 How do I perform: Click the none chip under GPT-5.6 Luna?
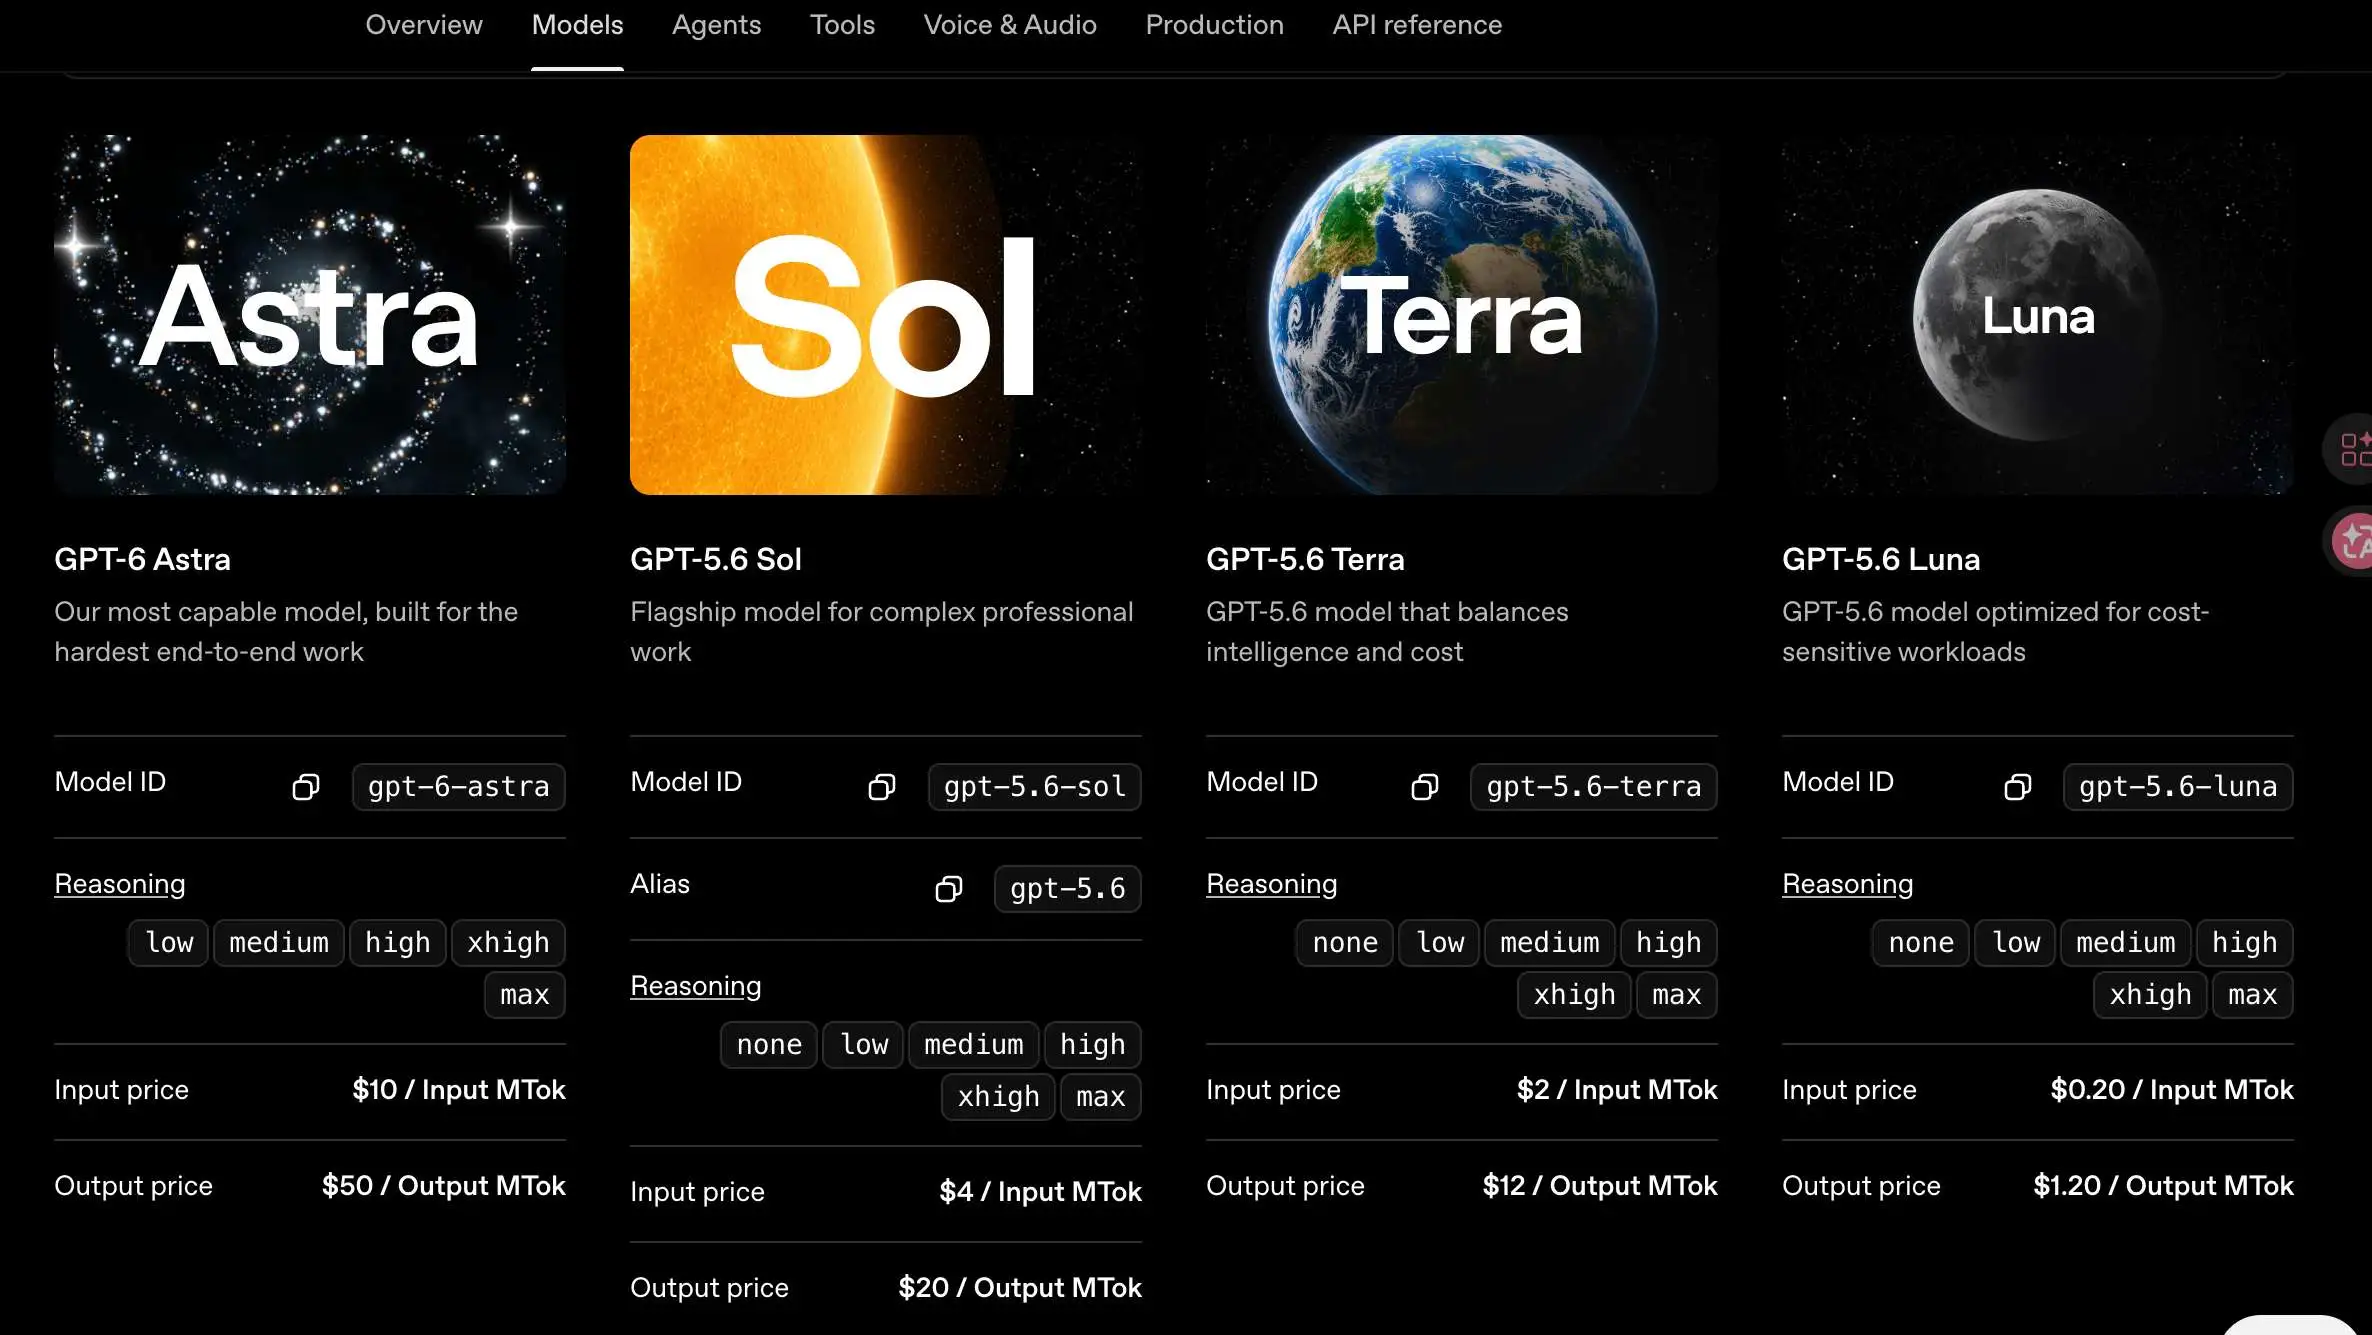point(1921,943)
